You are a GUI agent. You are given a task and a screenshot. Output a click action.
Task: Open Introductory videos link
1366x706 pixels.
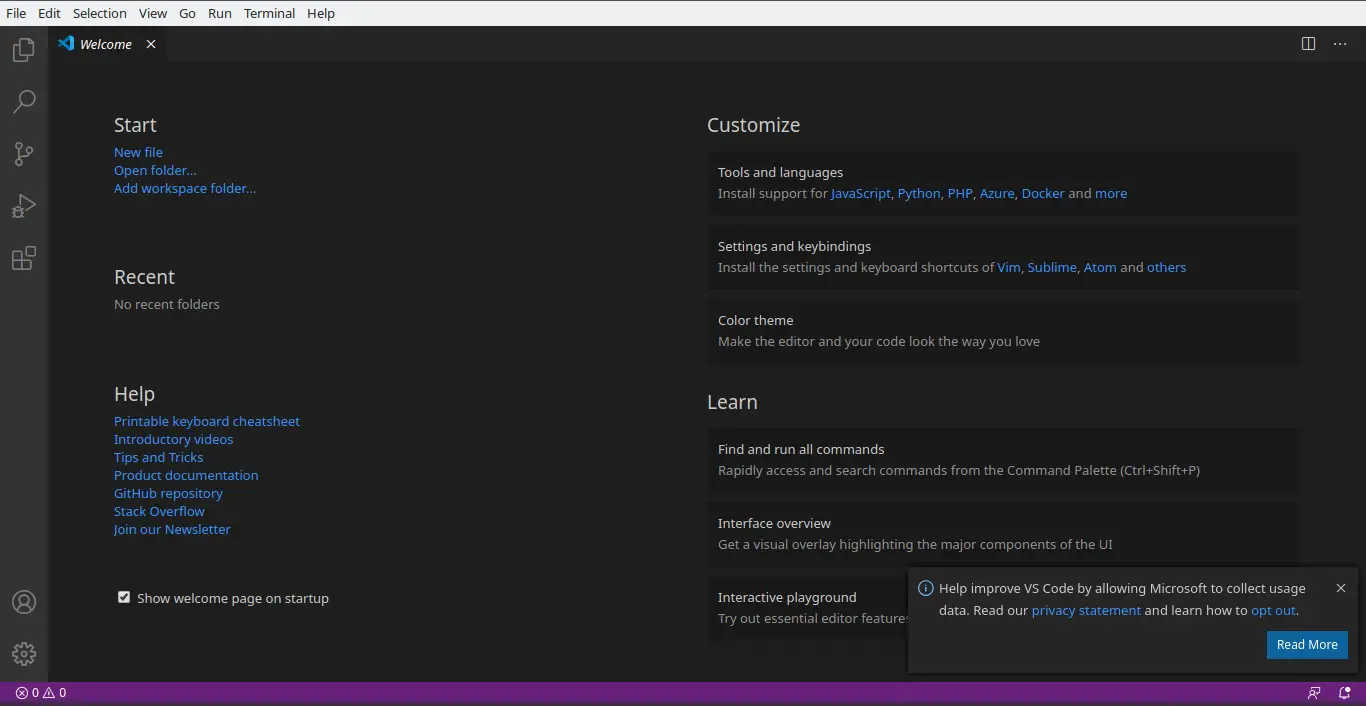pos(173,439)
